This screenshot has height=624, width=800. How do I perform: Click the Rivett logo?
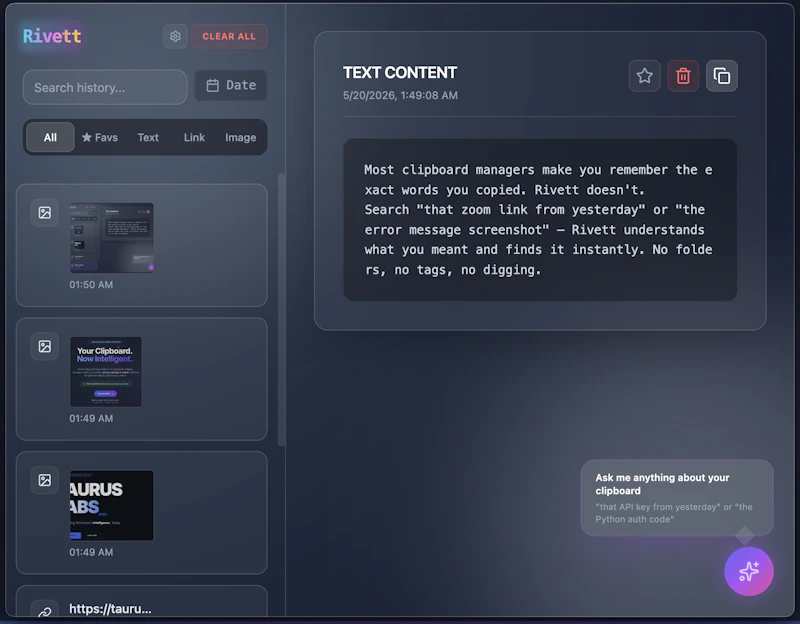coord(52,36)
